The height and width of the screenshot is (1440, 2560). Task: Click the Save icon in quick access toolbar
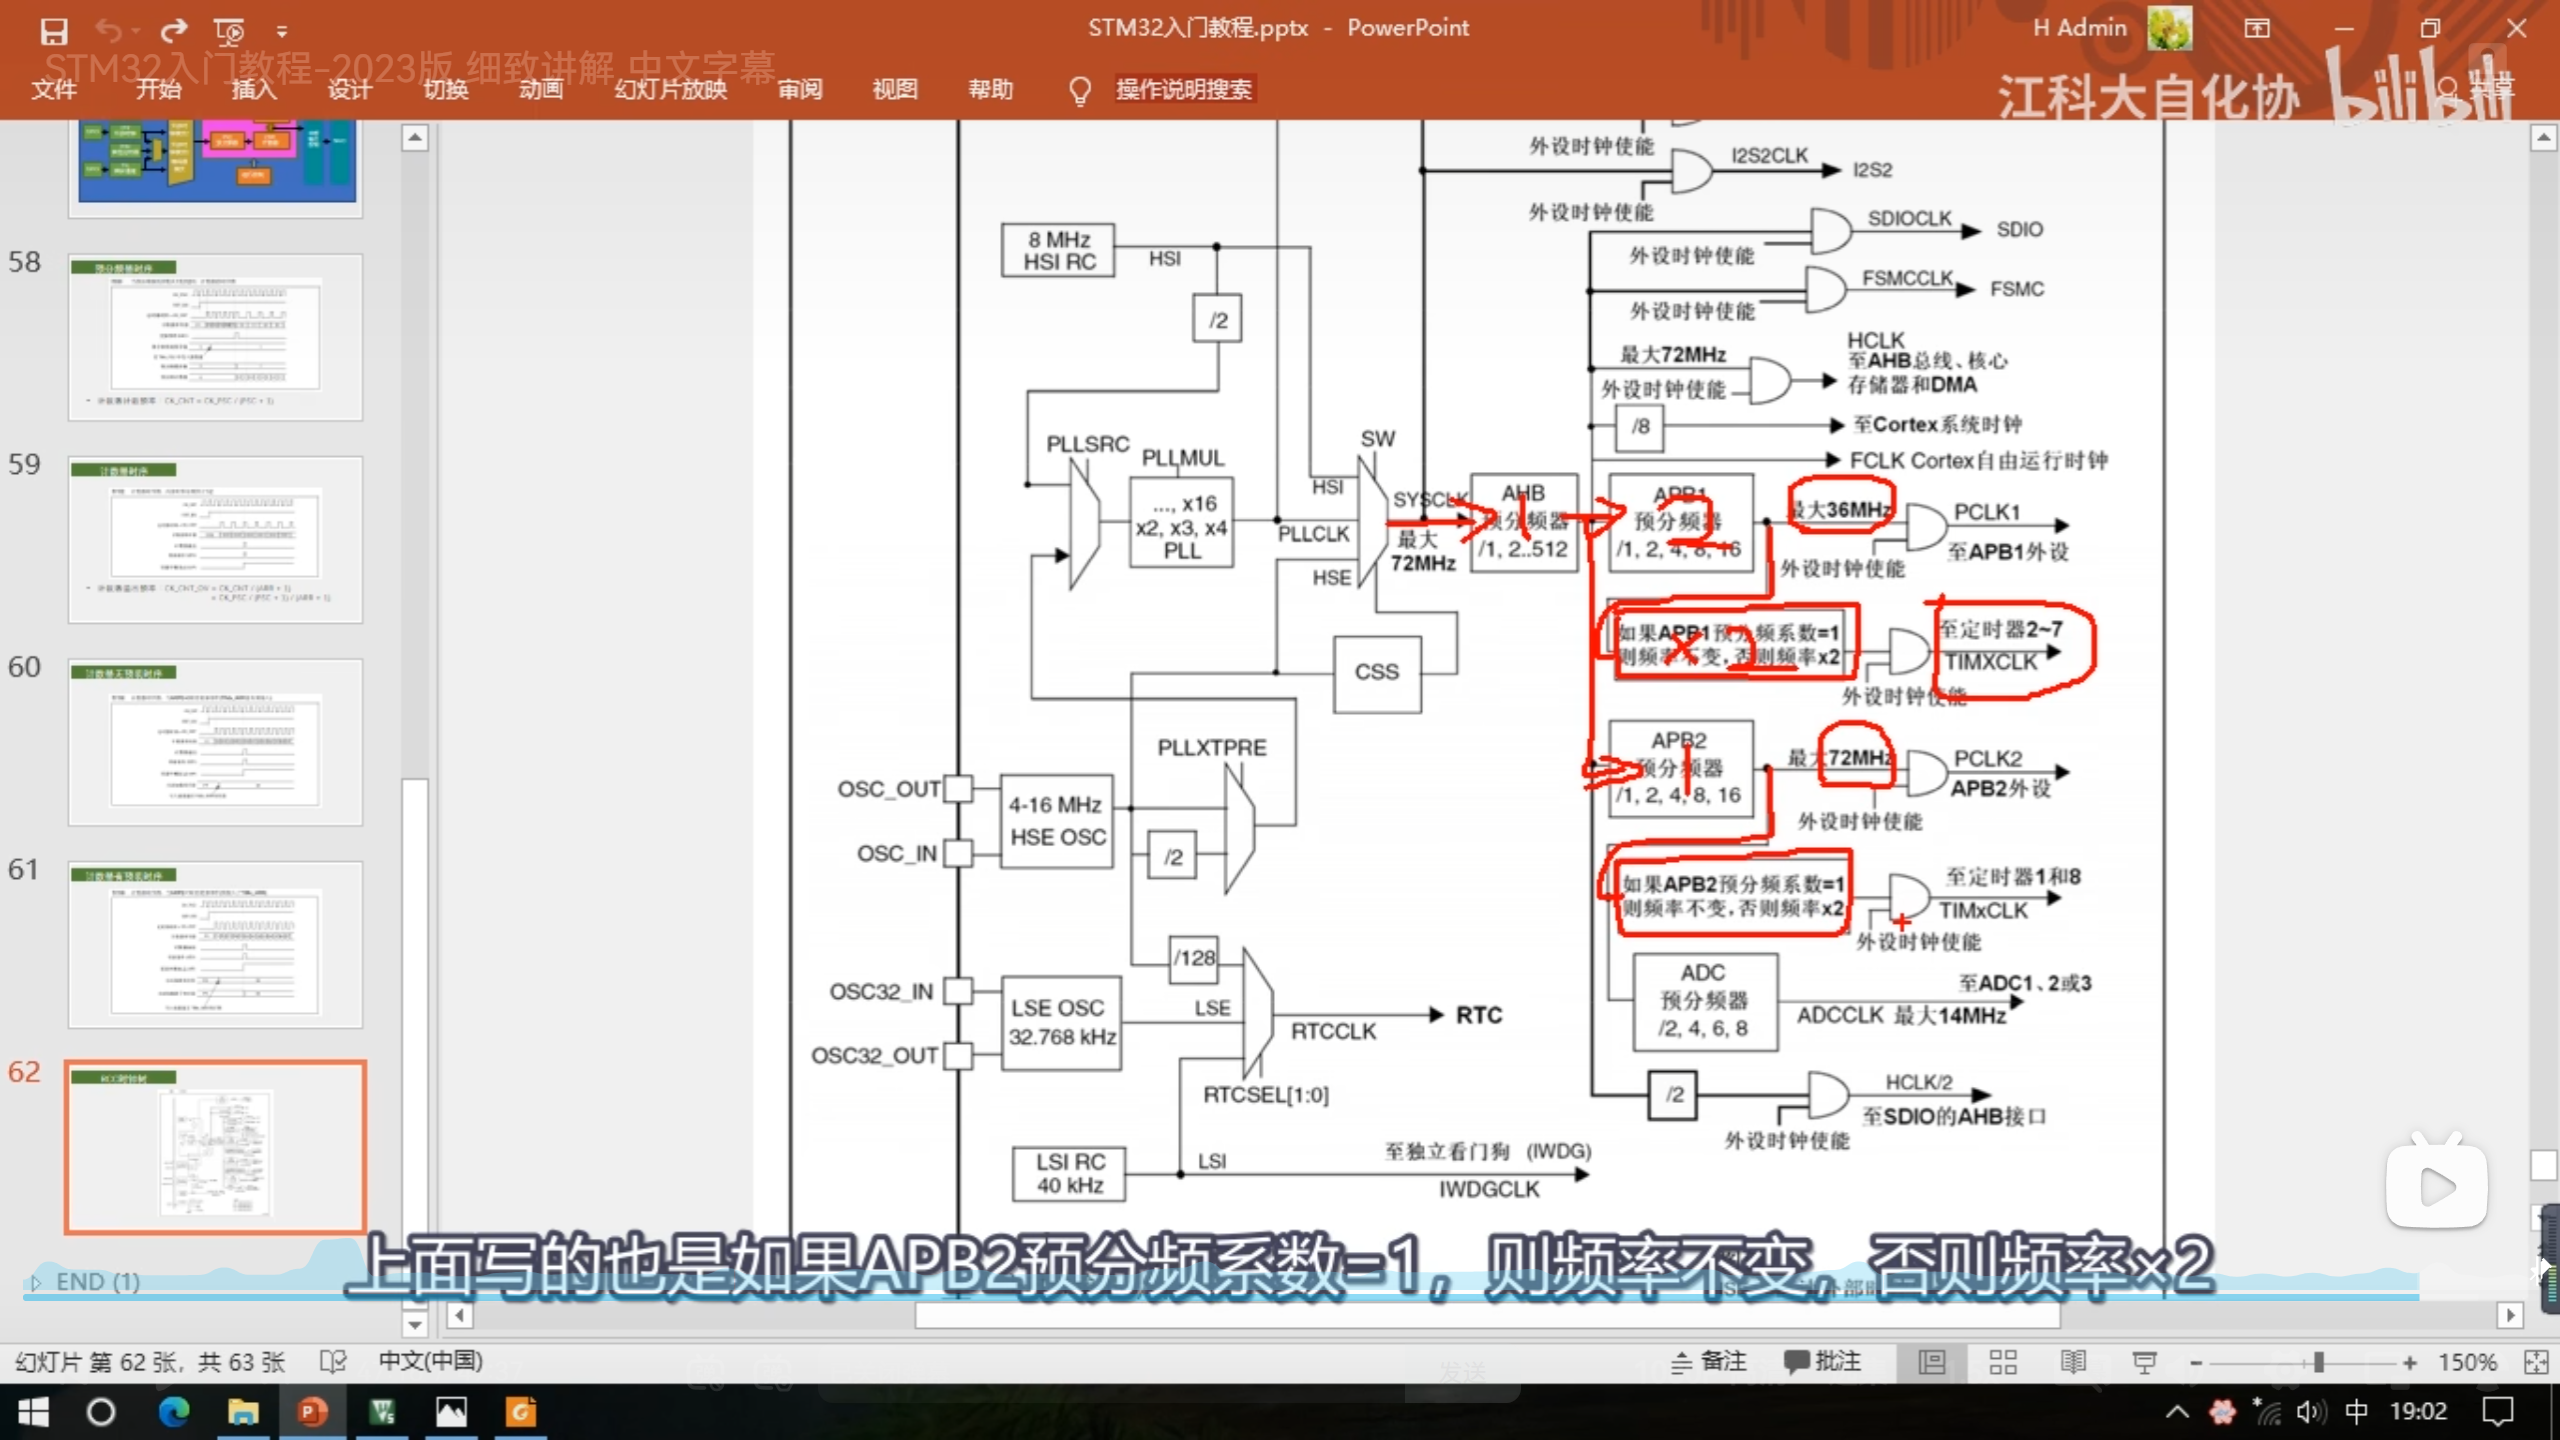pos(54,31)
